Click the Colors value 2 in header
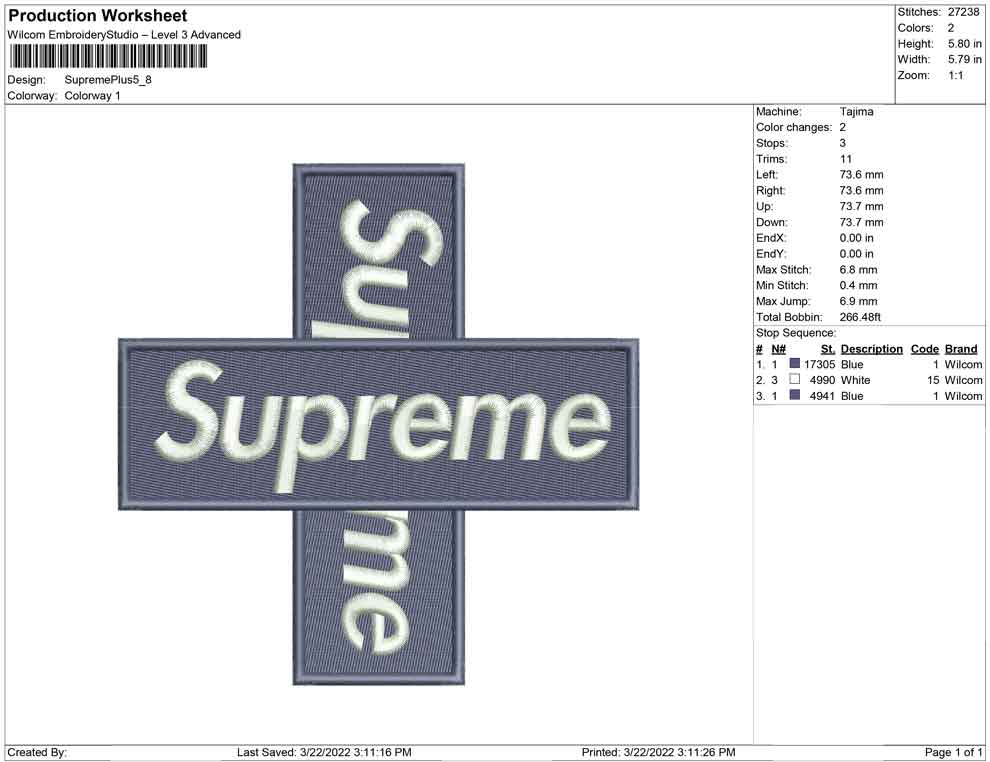 tap(951, 28)
